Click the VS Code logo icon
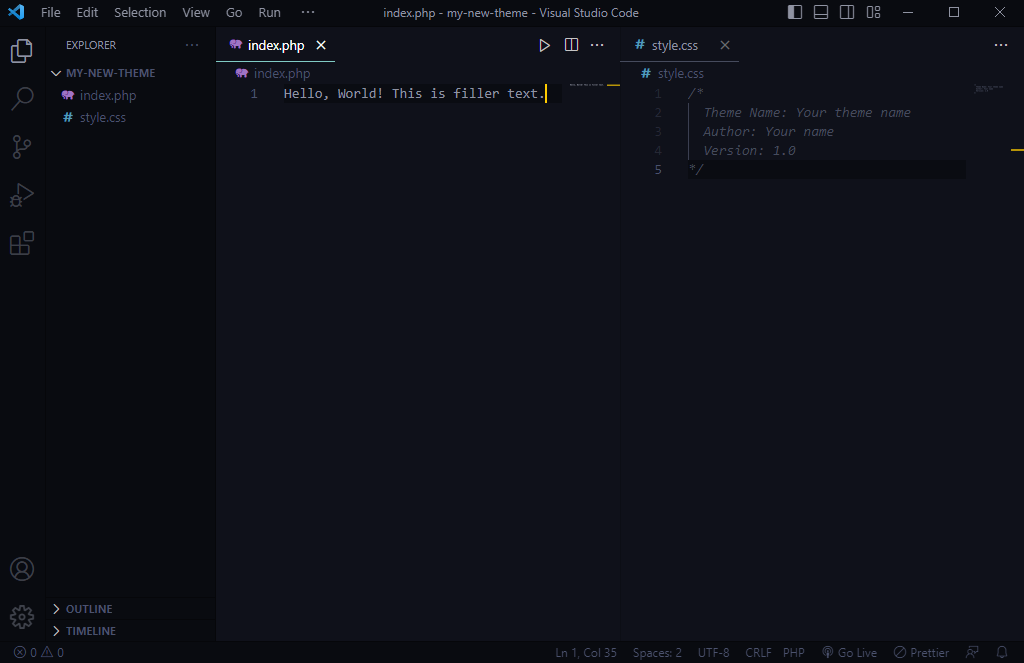The height and width of the screenshot is (663, 1024). 16,12
